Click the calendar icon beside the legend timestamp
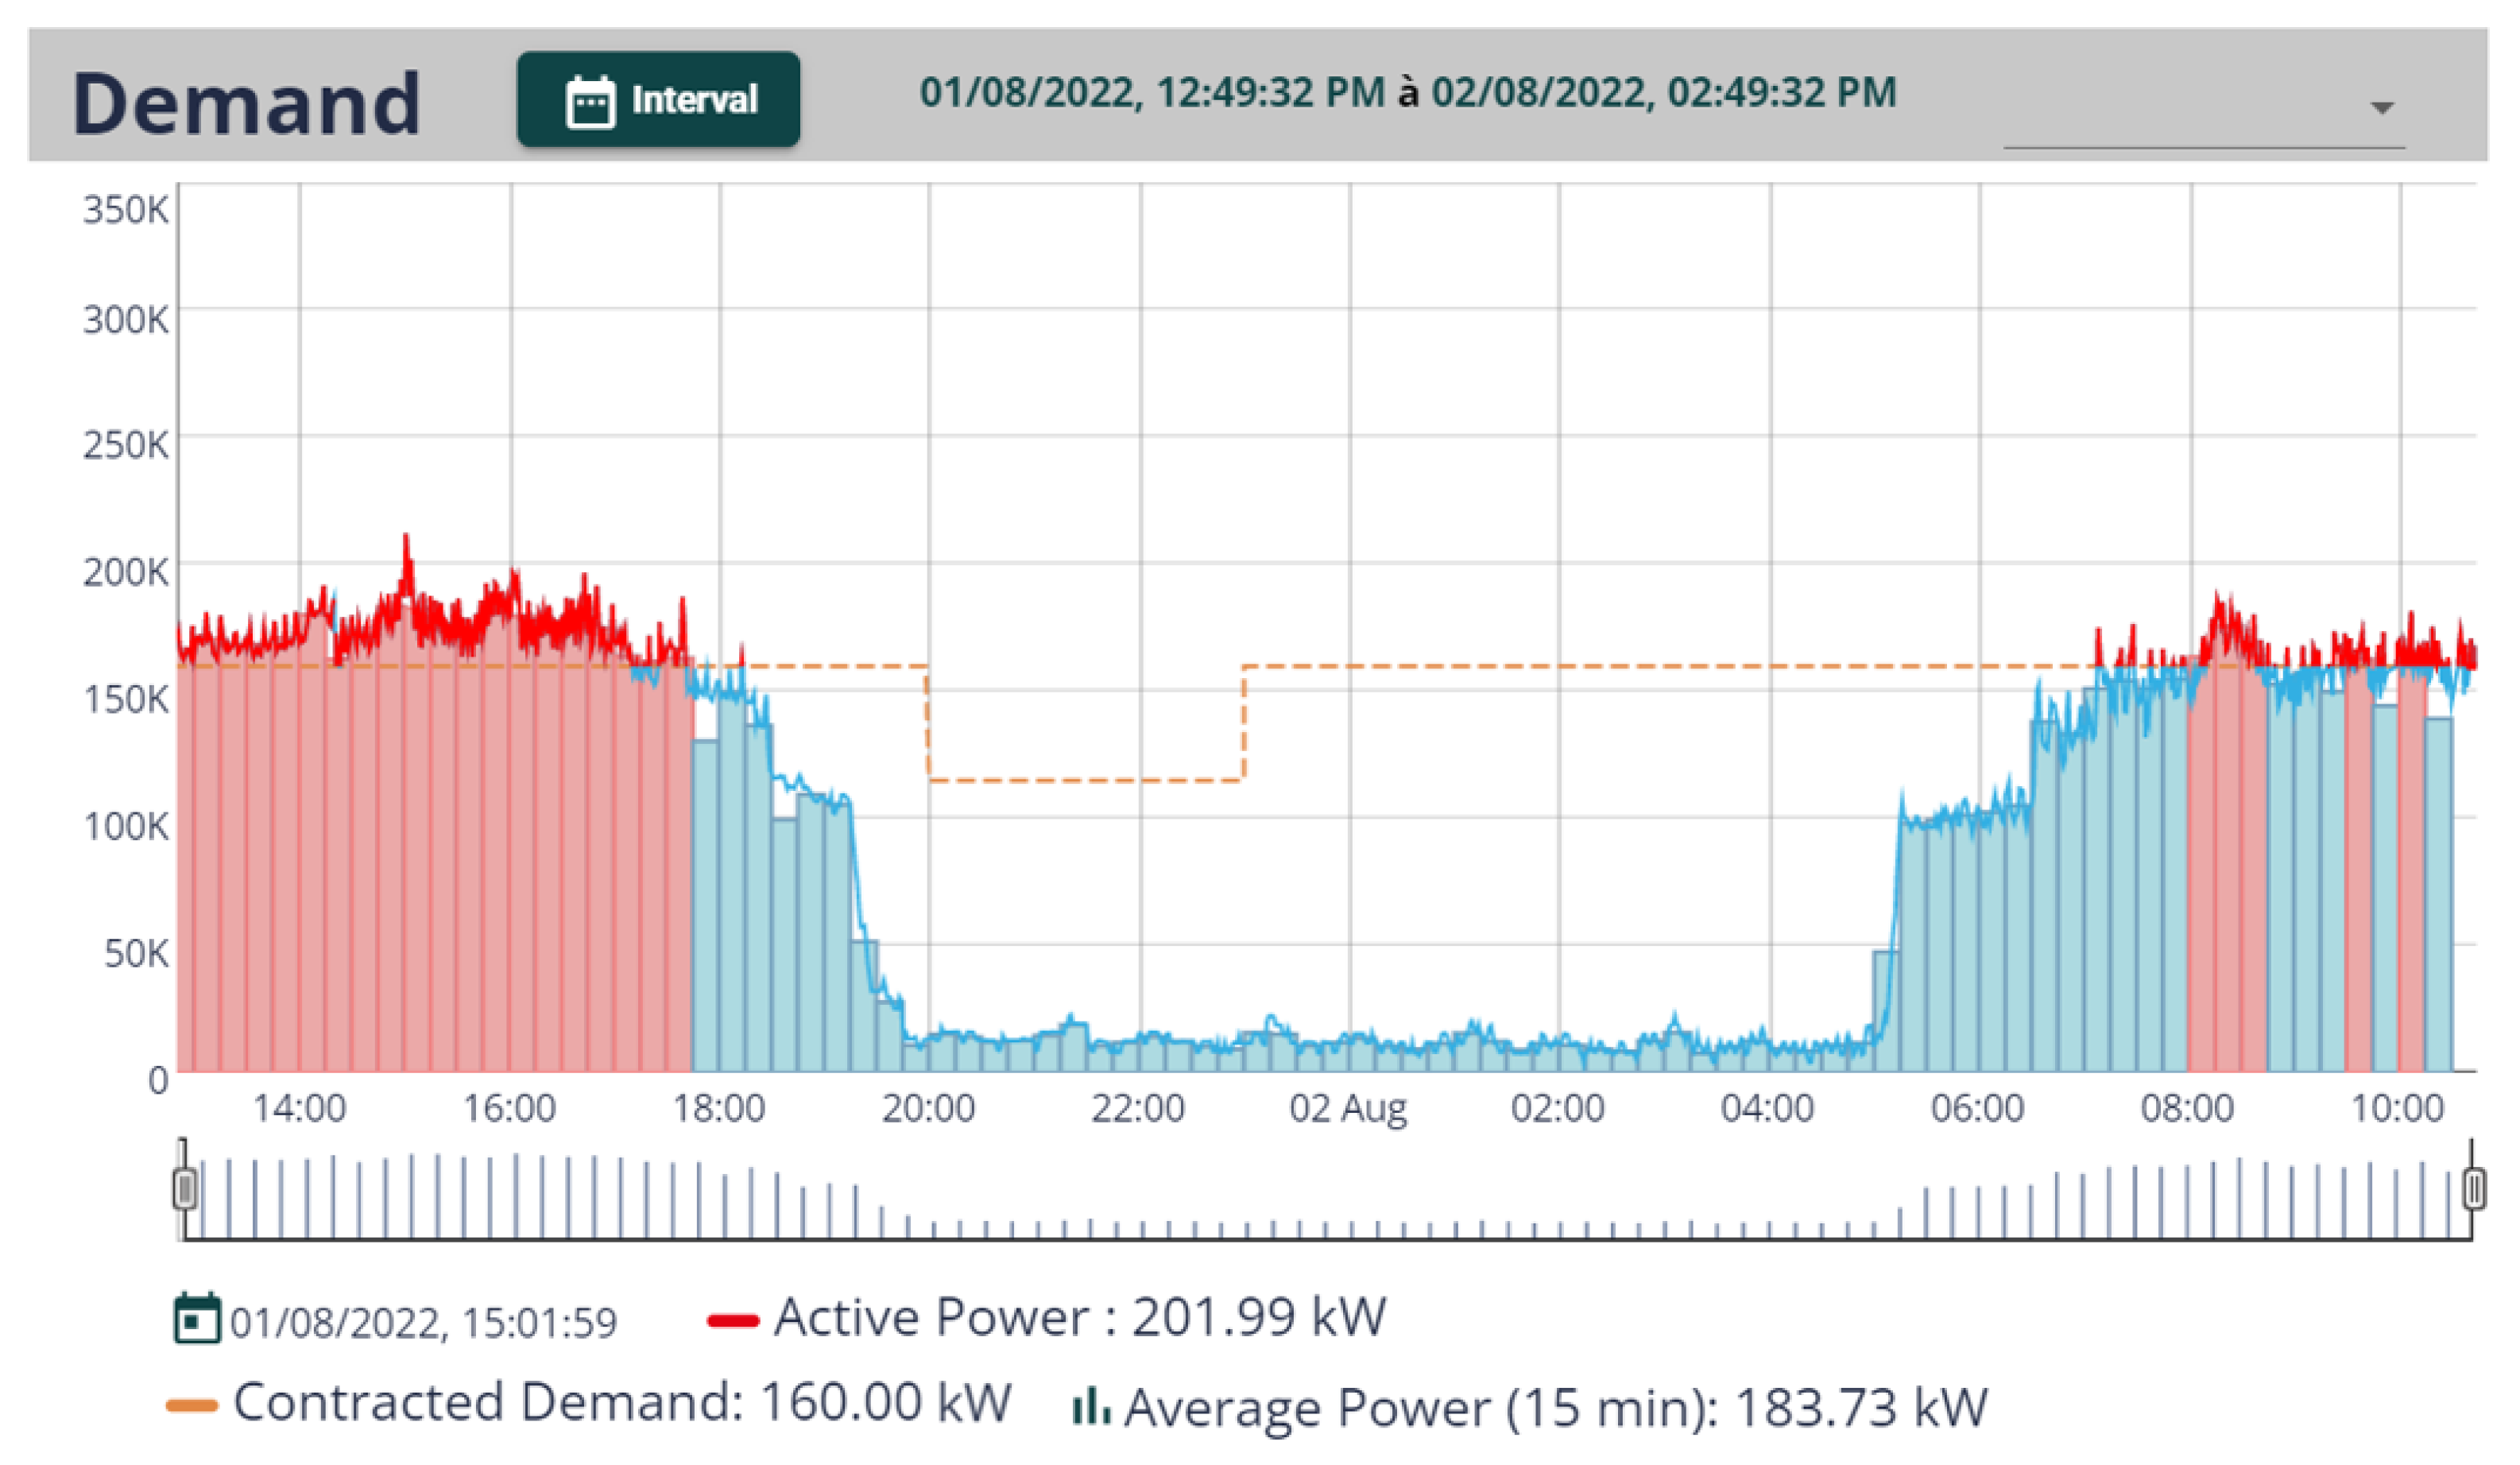This screenshot has width=2520, height=1465. (x=198, y=1318)
